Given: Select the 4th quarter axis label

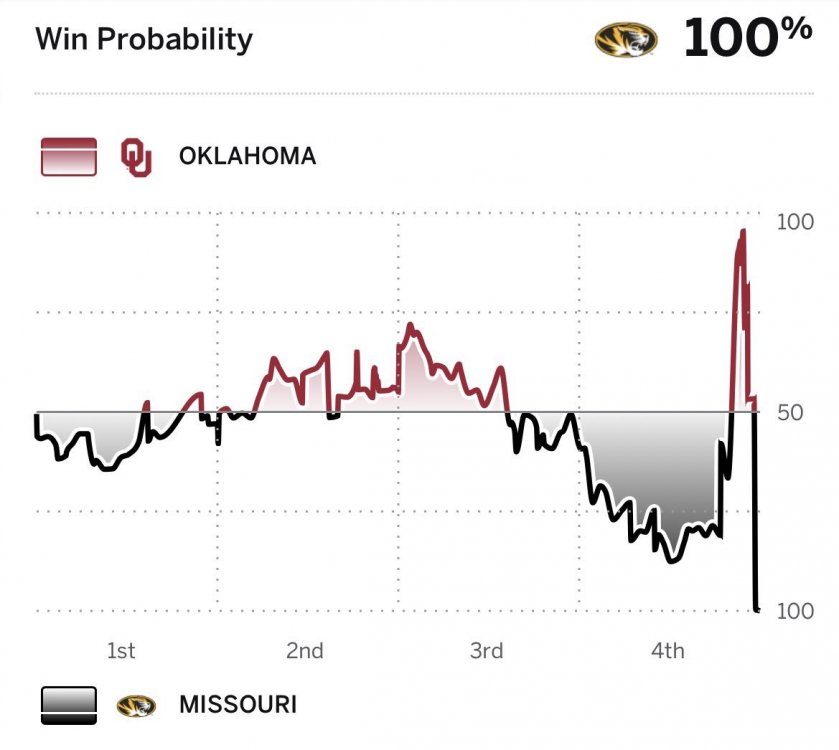Looking at the screenshot, I should 667,651.
